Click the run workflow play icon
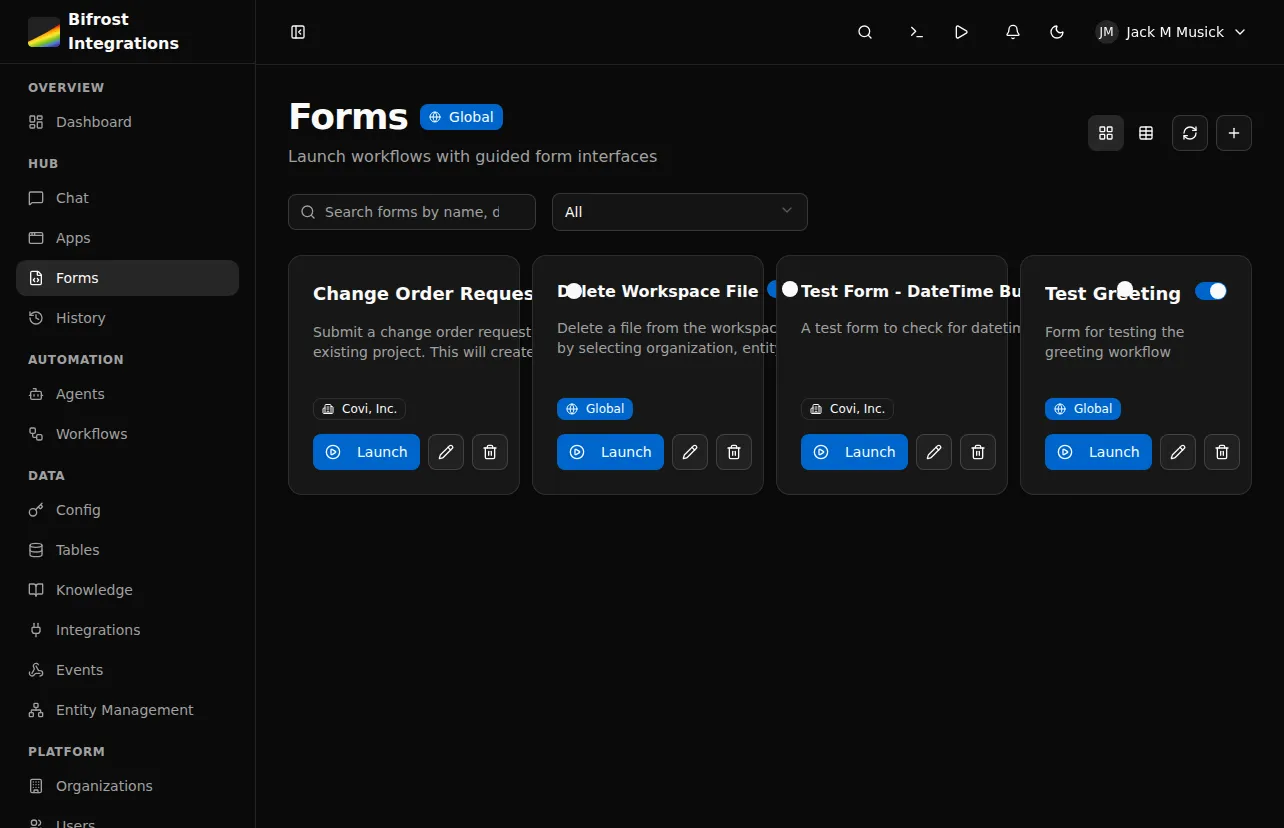This screenshot has height=828, width=1284. tap(961, 31)
